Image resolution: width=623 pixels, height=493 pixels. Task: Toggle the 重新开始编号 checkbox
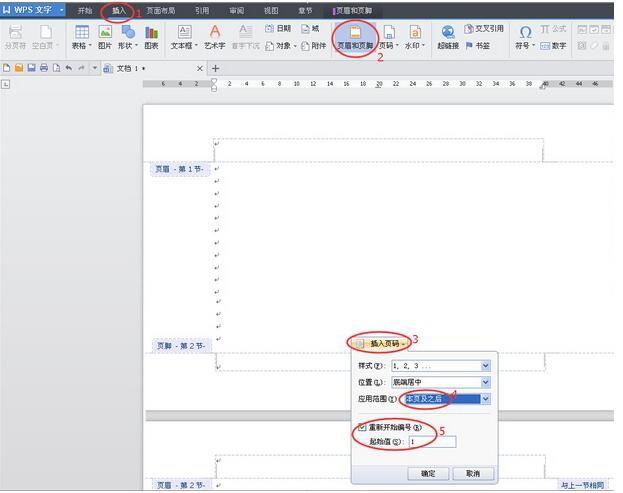(362, 427)
